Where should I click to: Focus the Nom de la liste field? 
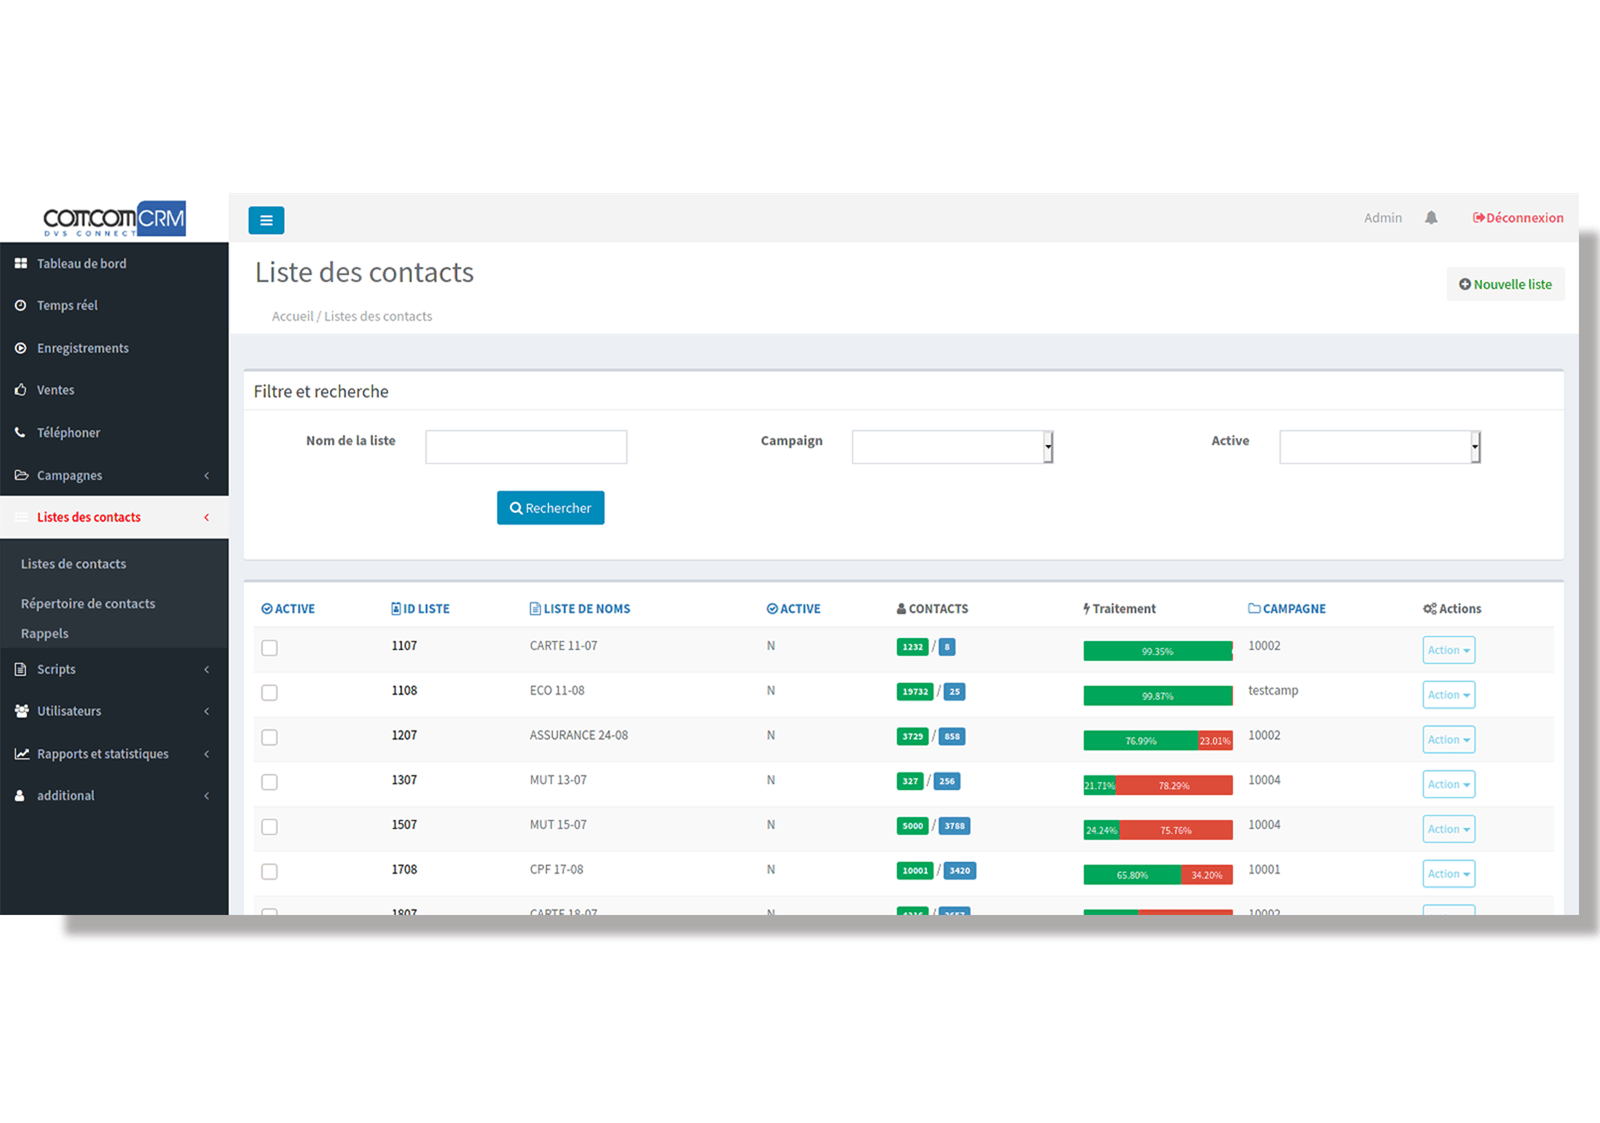point(526,447)
